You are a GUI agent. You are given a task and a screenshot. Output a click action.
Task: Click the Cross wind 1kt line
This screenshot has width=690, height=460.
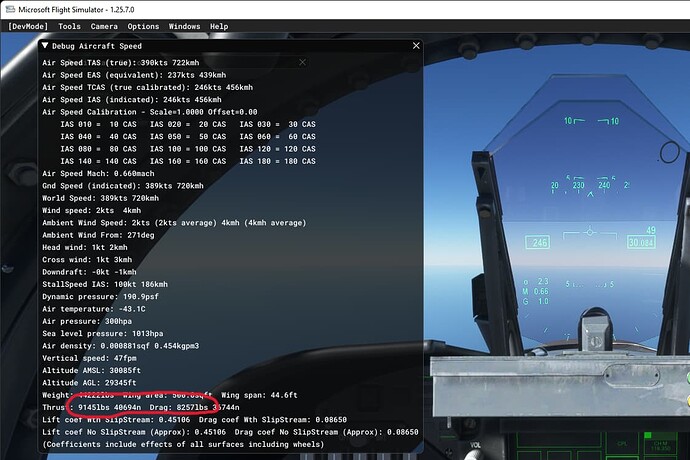point(87,260)
